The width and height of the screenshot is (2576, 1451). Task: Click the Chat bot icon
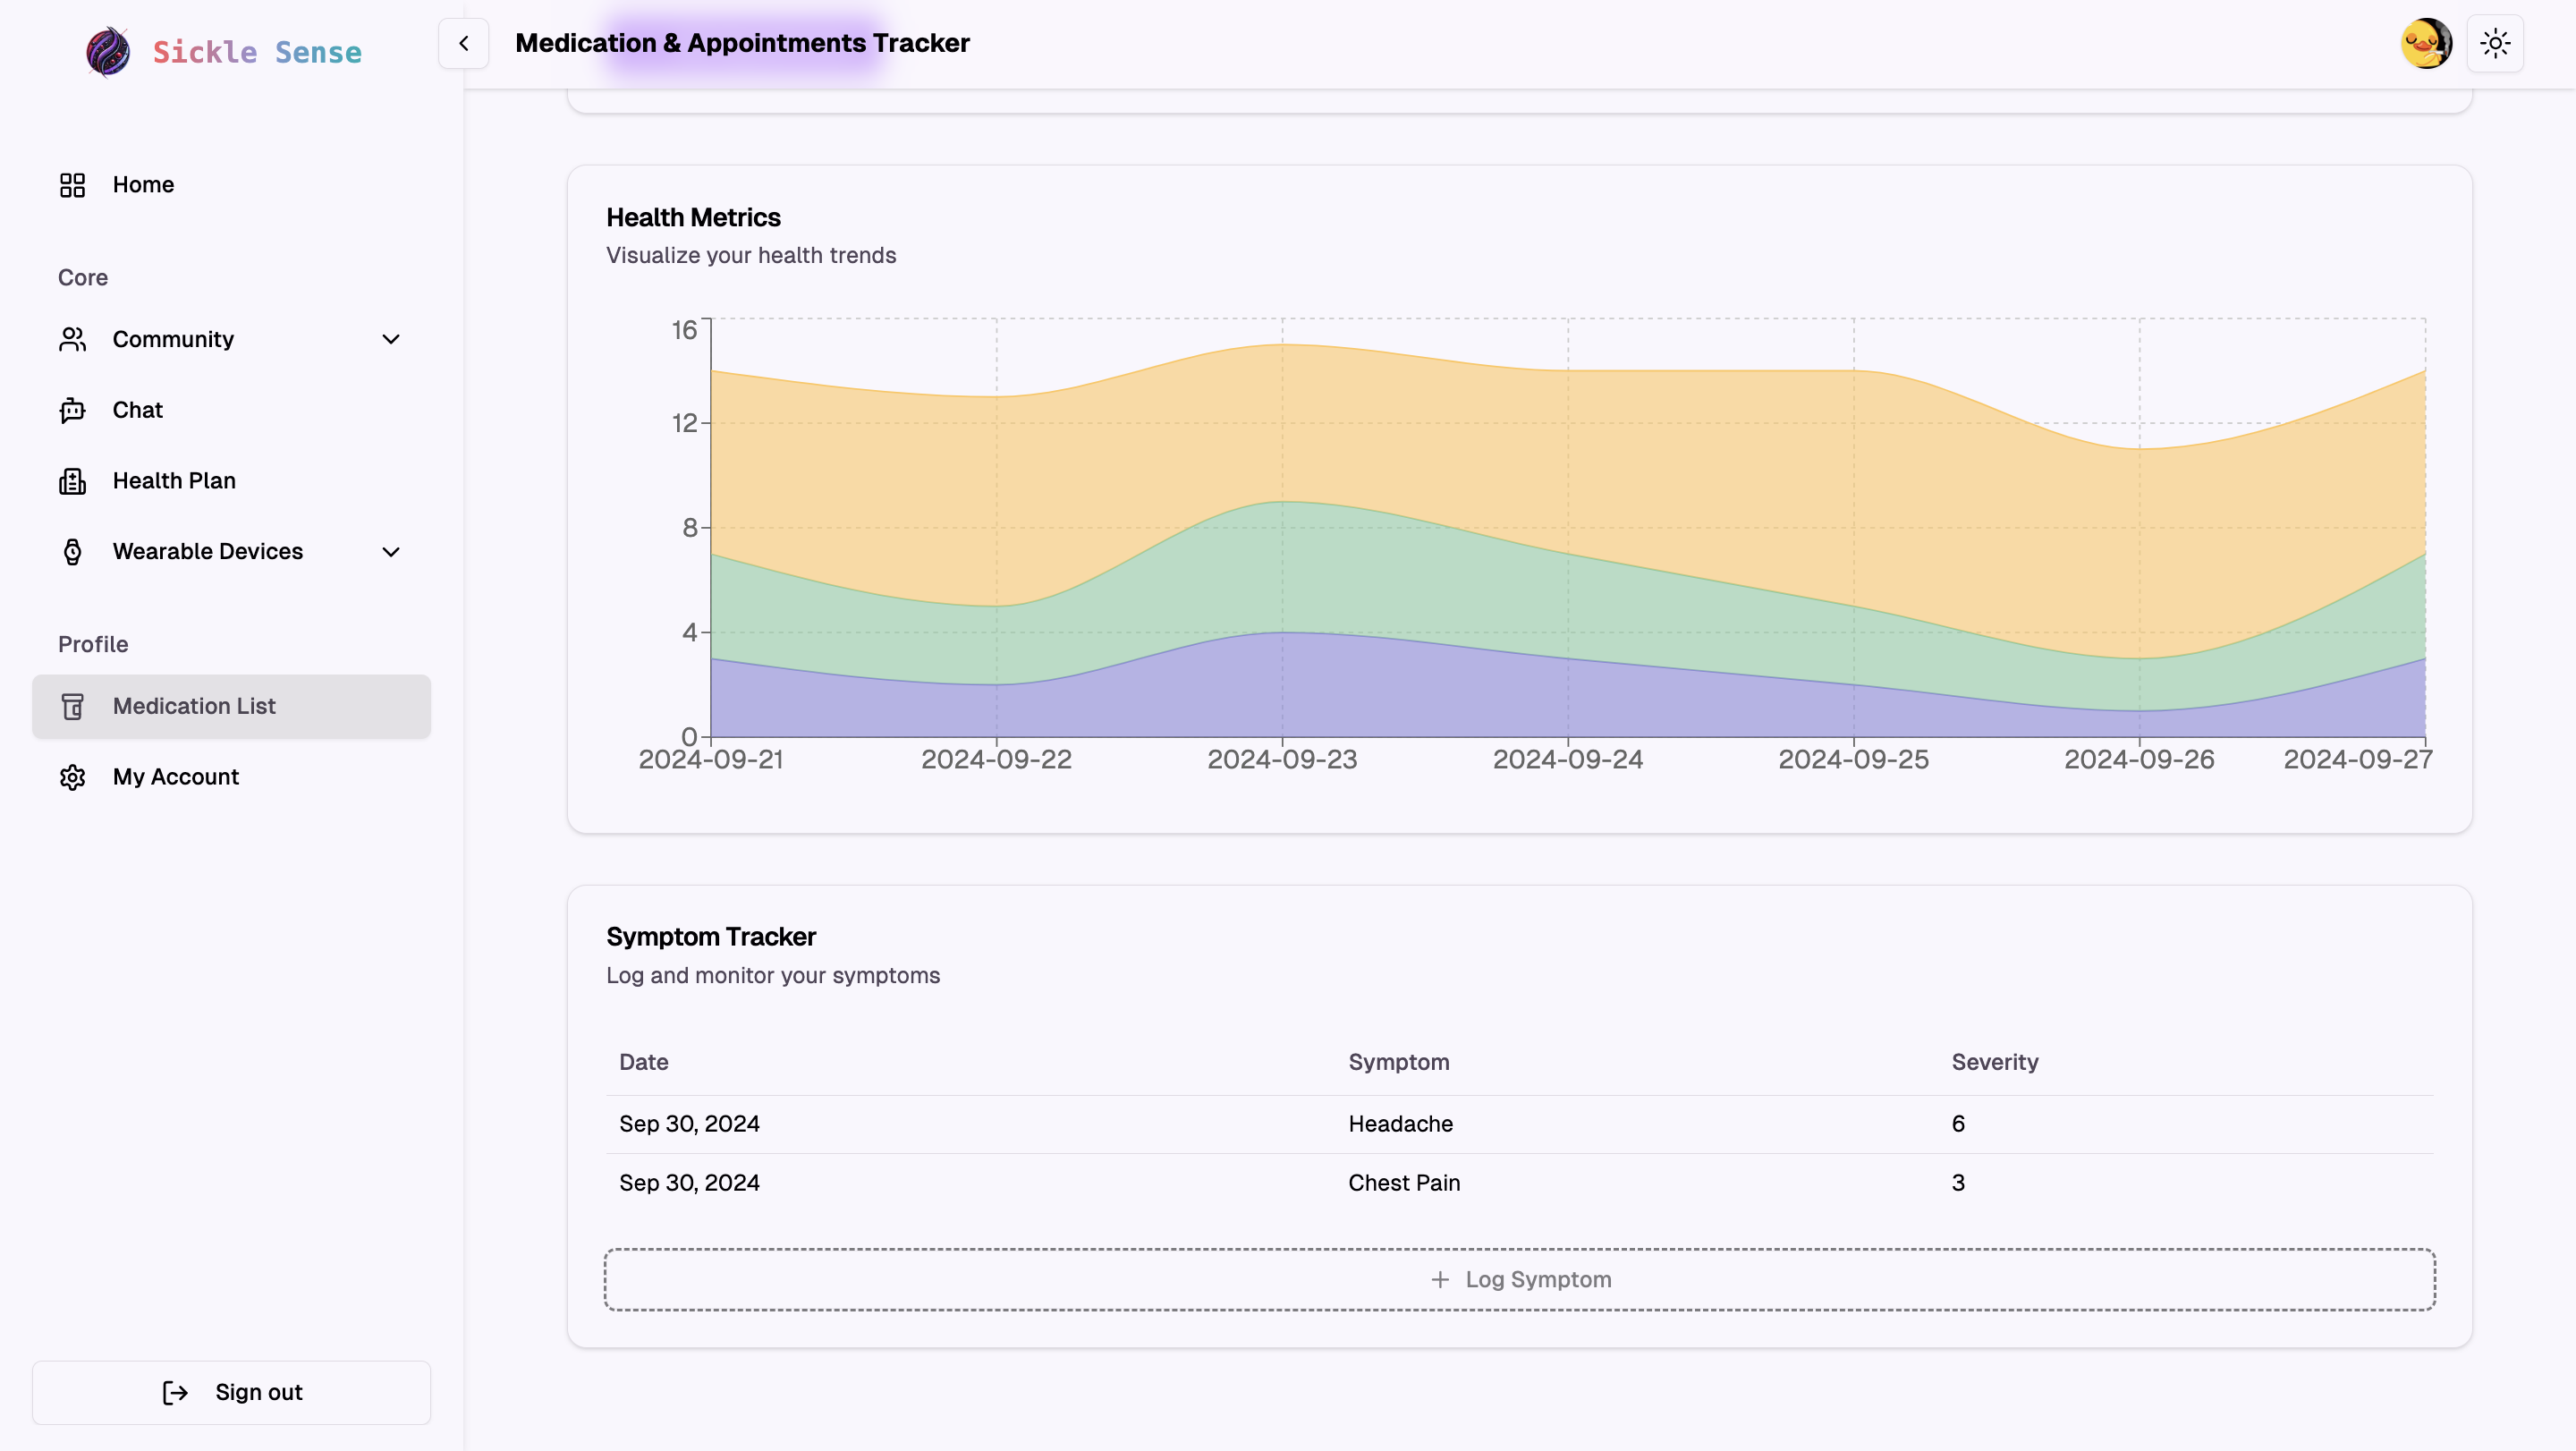72,410
